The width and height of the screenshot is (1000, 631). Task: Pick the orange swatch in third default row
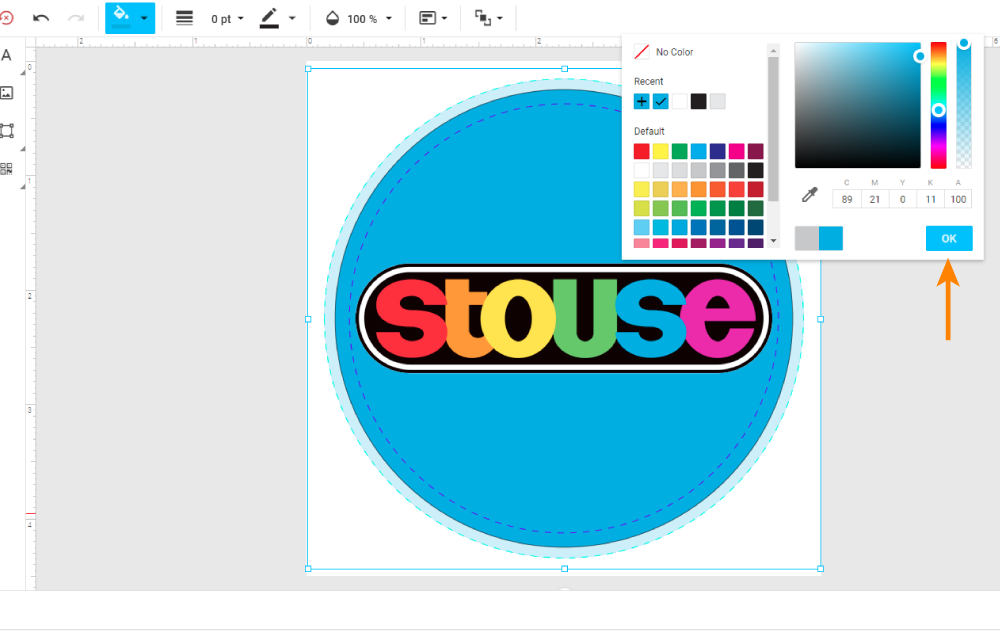[698, 189]
